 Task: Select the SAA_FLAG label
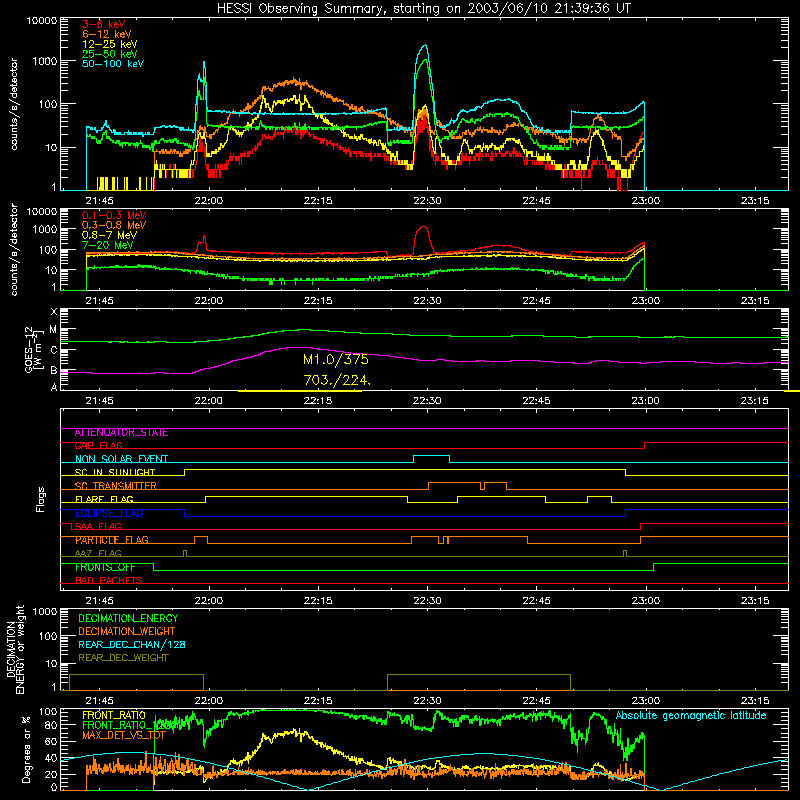tap(97, 526)
